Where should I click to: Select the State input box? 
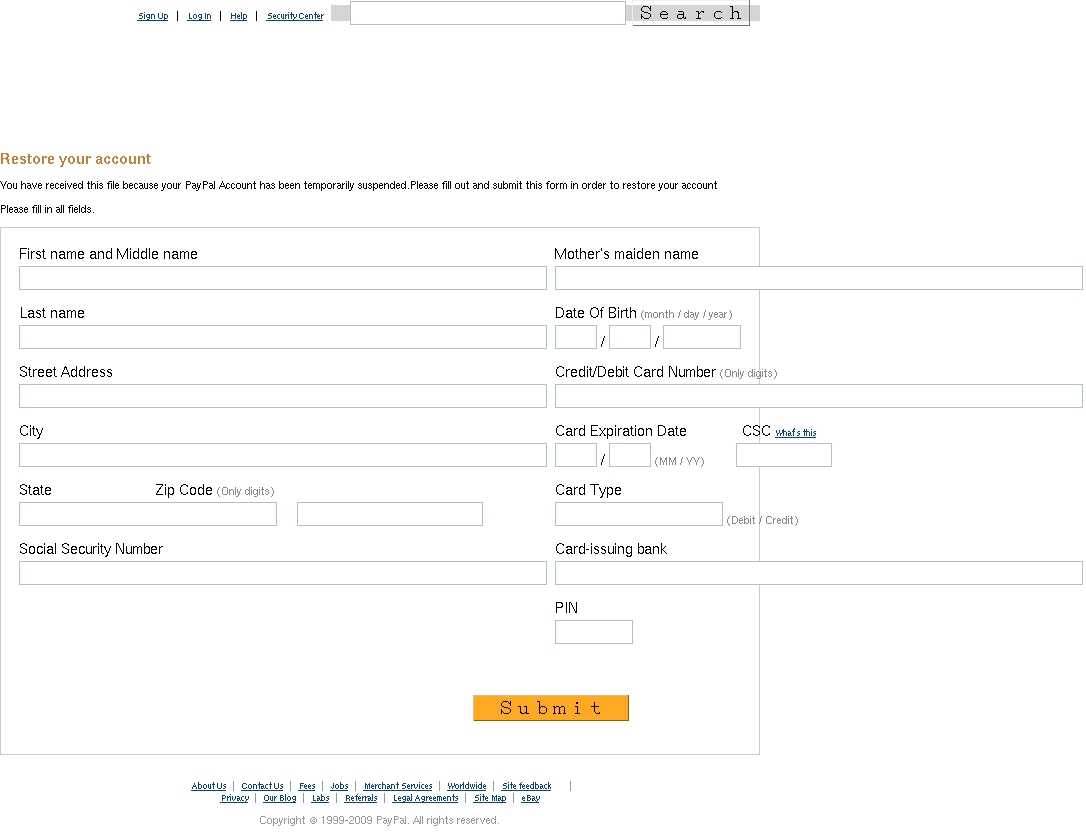pos(148,514)
